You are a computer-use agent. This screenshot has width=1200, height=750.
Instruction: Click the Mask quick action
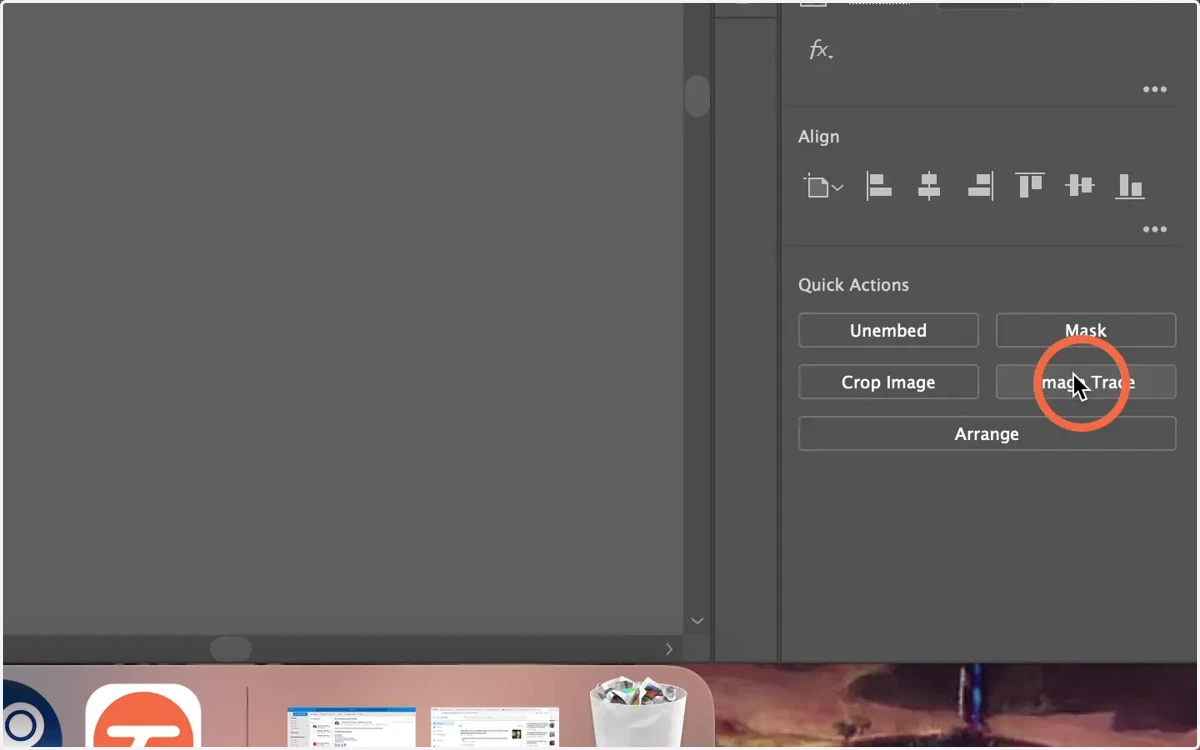(x=1086, y=330)
